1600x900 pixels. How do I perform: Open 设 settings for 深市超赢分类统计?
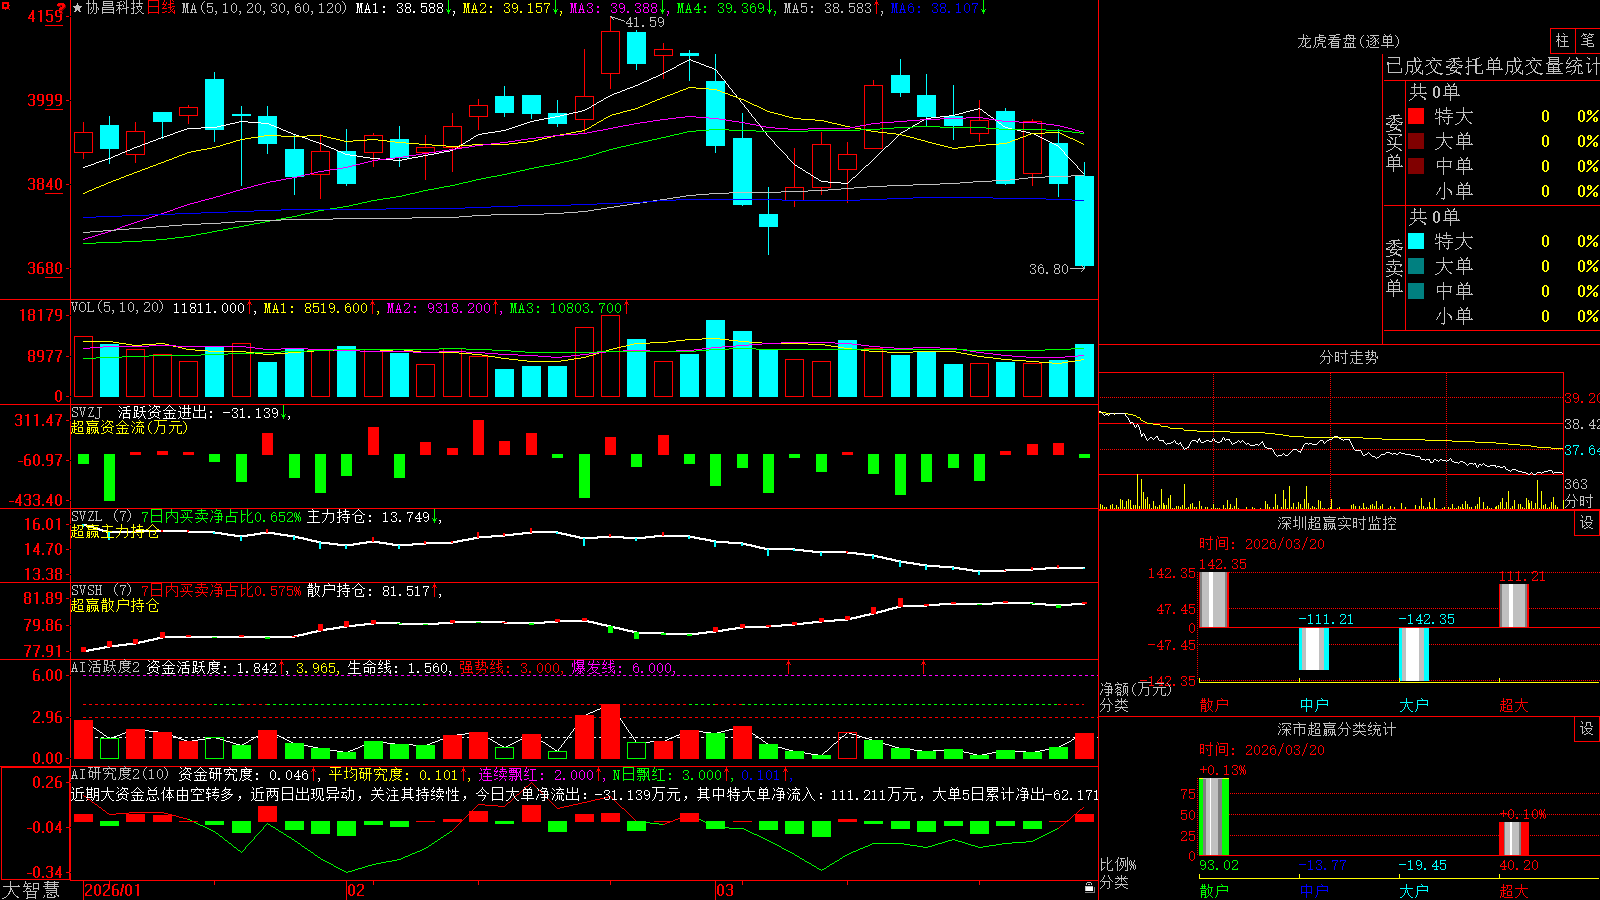1587,729
